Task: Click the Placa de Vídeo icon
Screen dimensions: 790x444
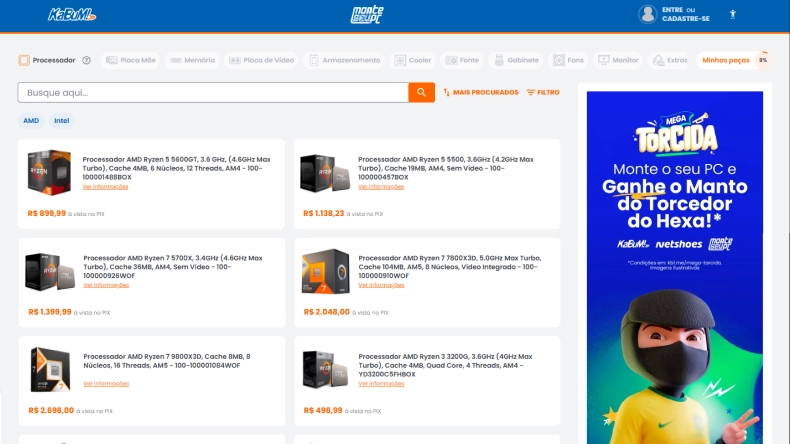Action: coord(235,60)
